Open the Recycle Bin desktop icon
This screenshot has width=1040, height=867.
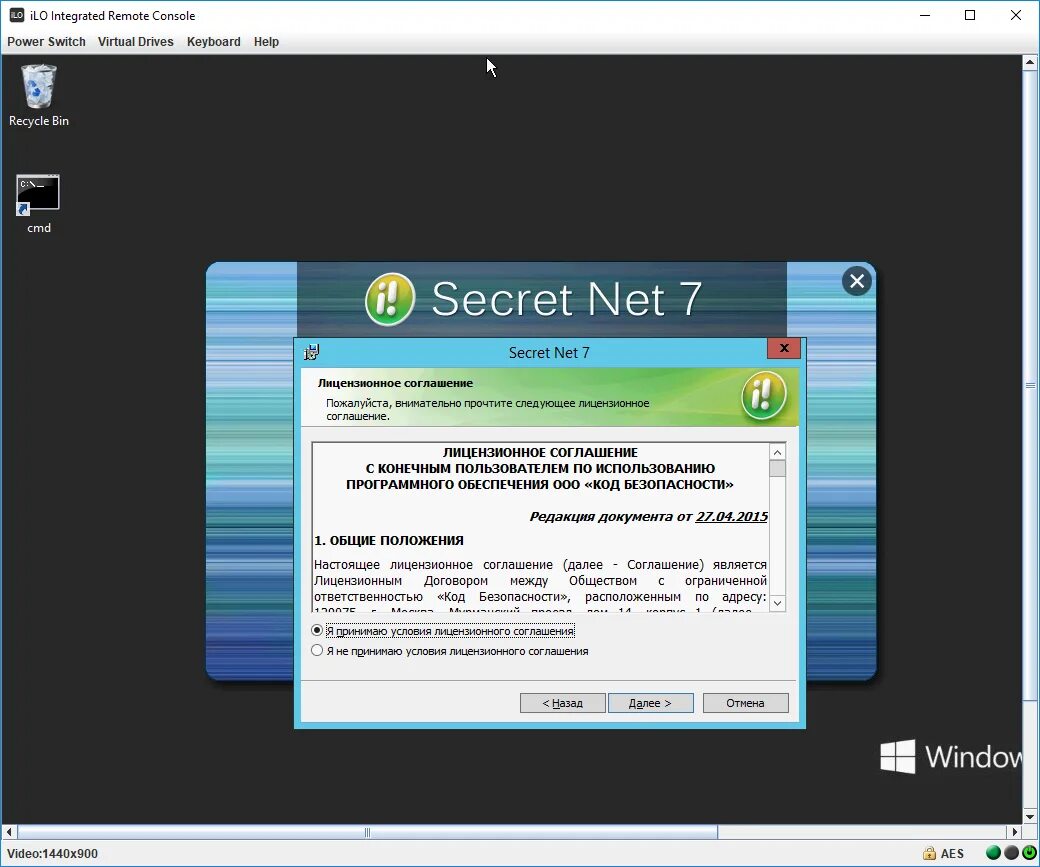pos(38,95)
